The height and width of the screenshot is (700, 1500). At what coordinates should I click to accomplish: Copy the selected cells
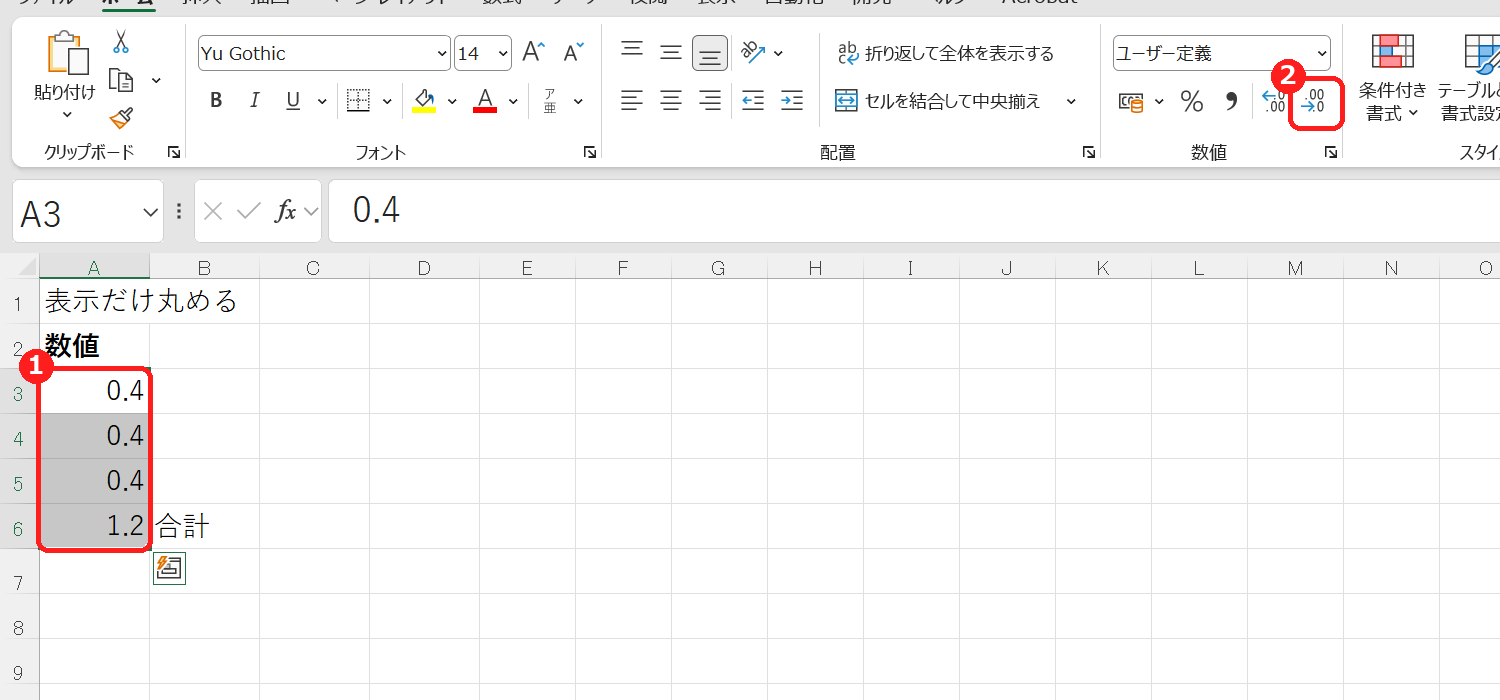(121, 80)
